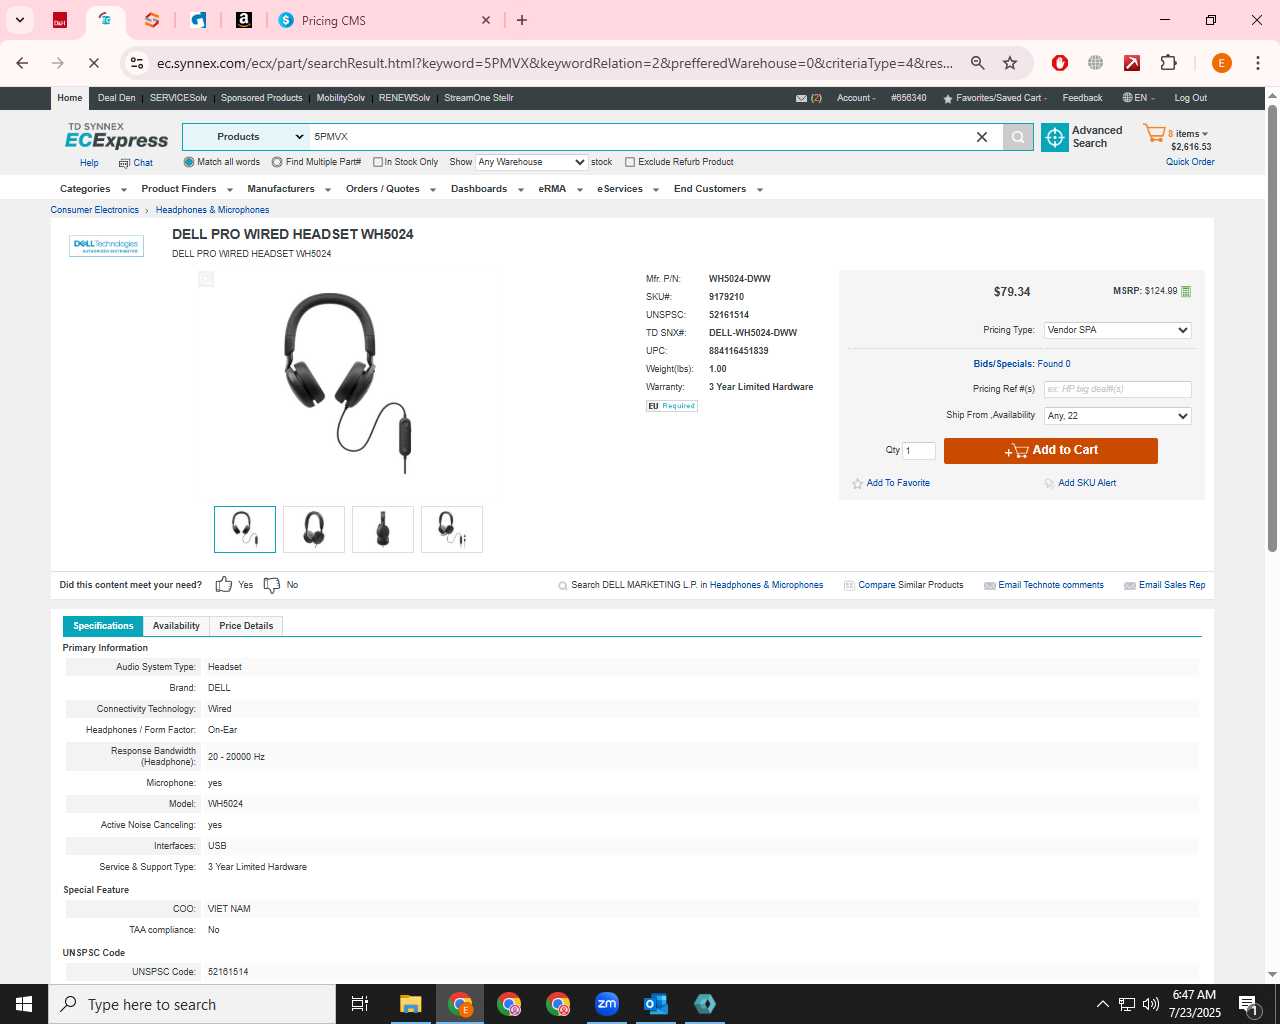
Task: Open Outlook from the taskbar
Action: [x=656, y=1004]
